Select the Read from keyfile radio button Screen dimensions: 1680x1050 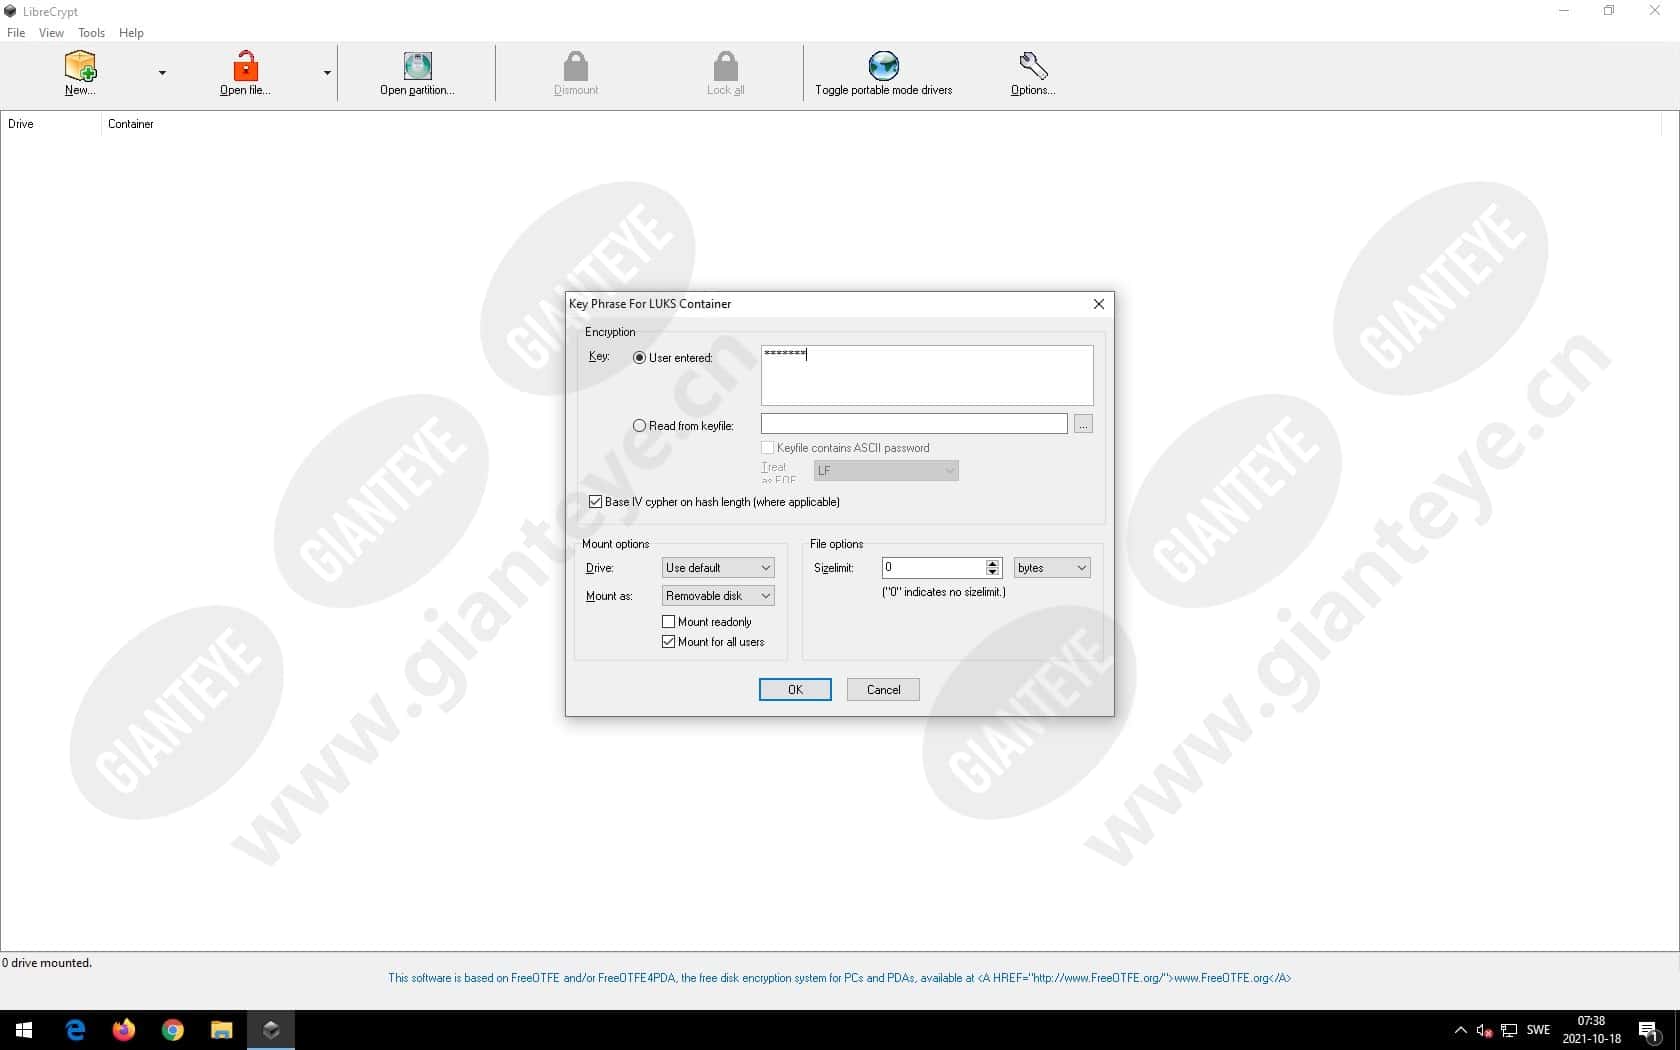pyautogui.click(x=640, y=426)
